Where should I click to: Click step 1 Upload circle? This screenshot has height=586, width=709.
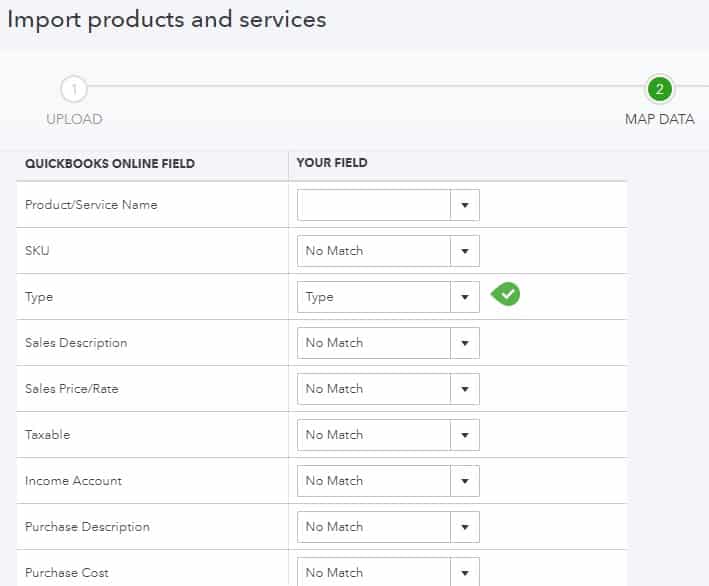(x=74, y=90)
